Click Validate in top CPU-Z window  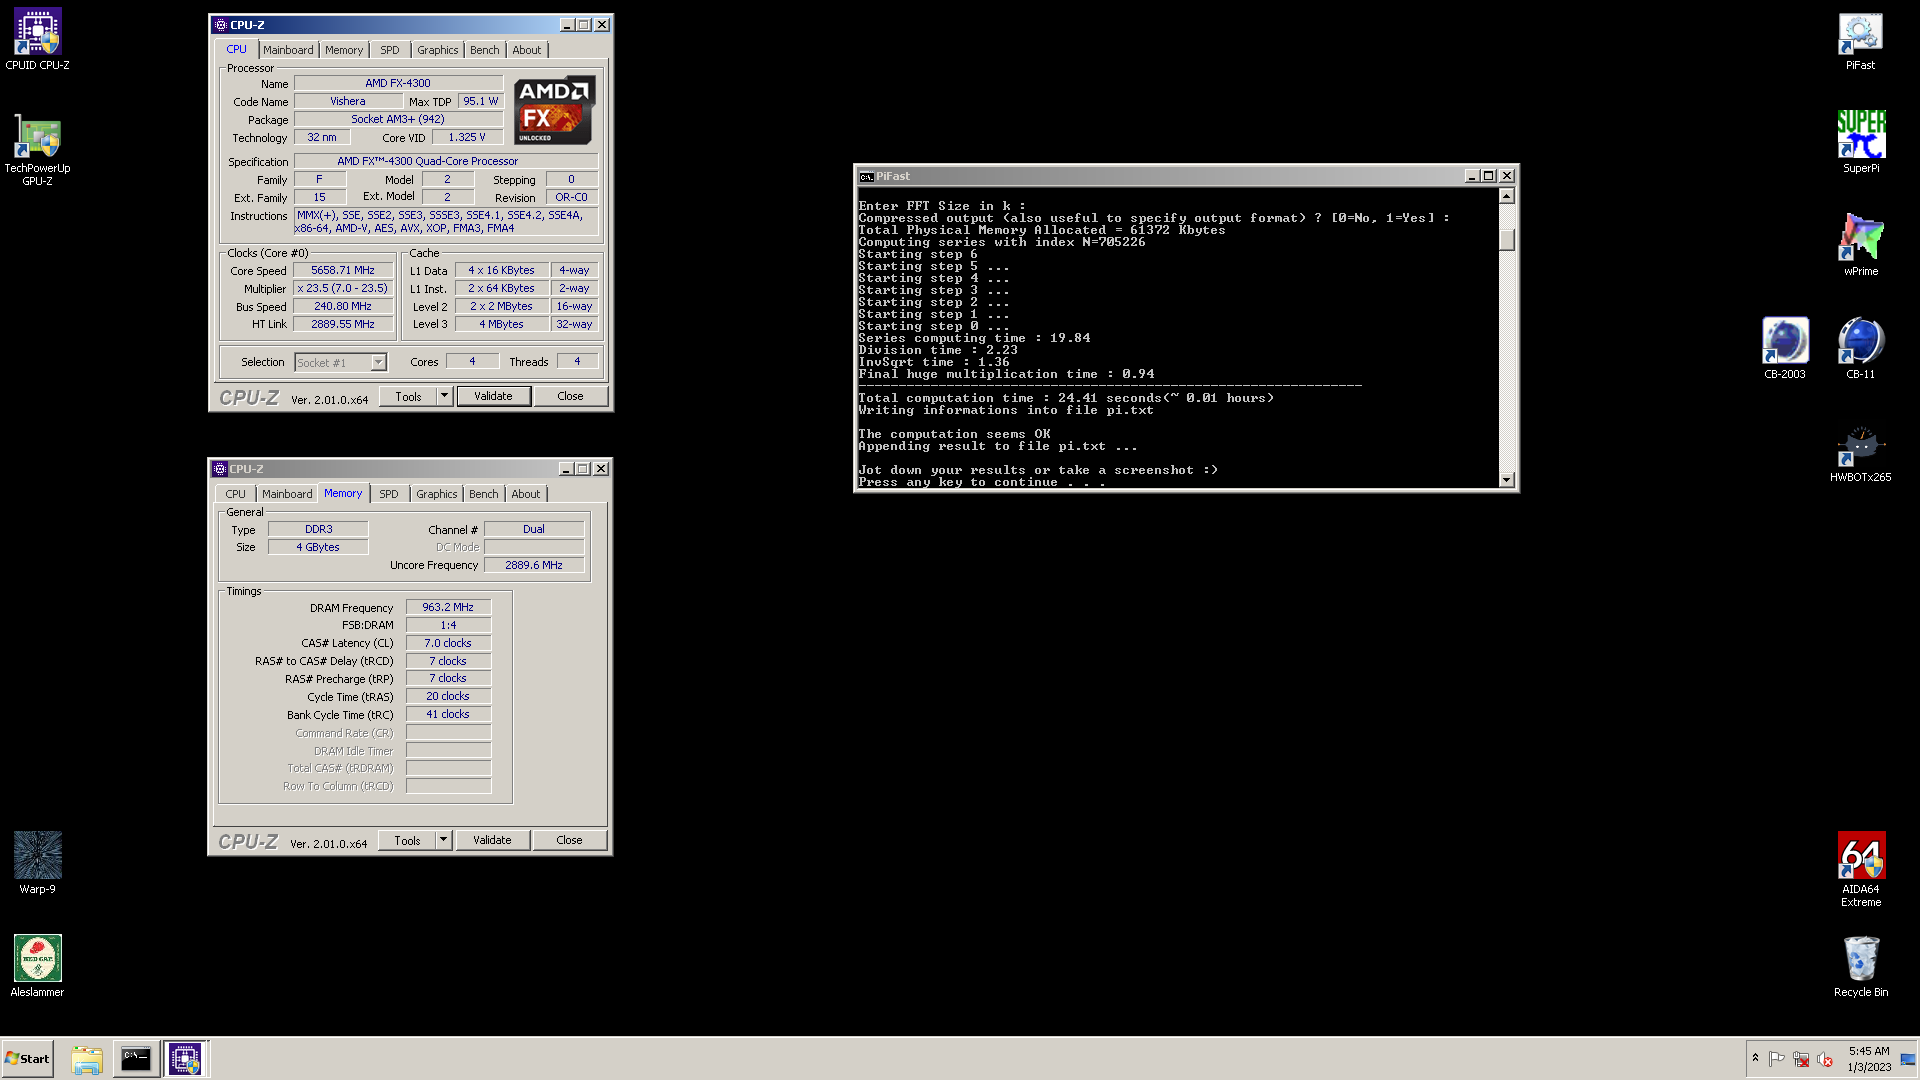point(493,396)
